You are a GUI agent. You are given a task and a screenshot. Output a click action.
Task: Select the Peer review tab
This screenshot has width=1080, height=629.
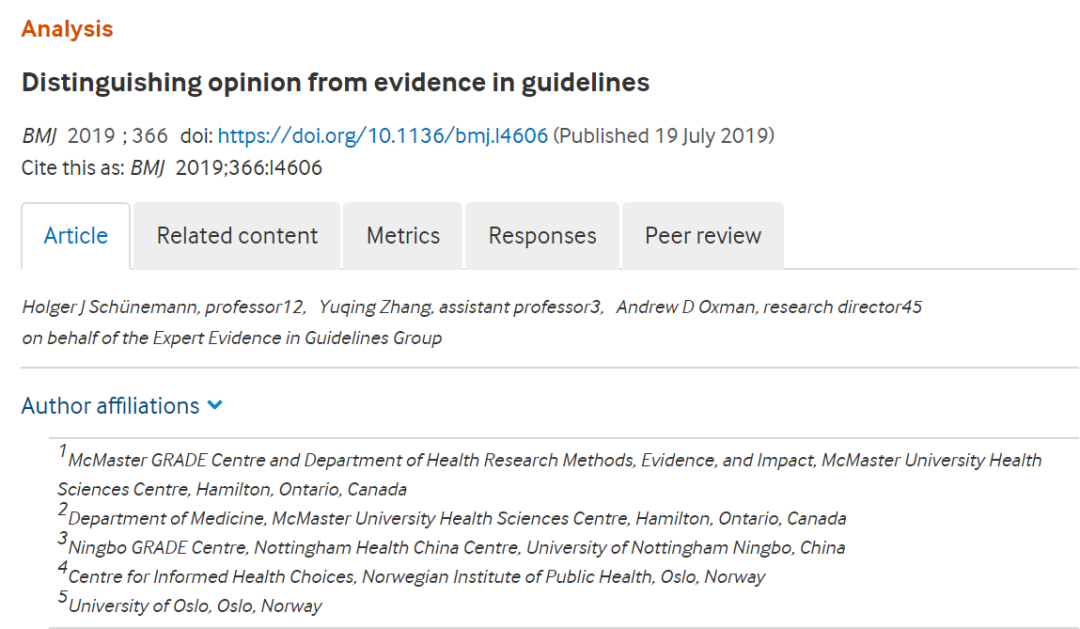pos(703,236)
